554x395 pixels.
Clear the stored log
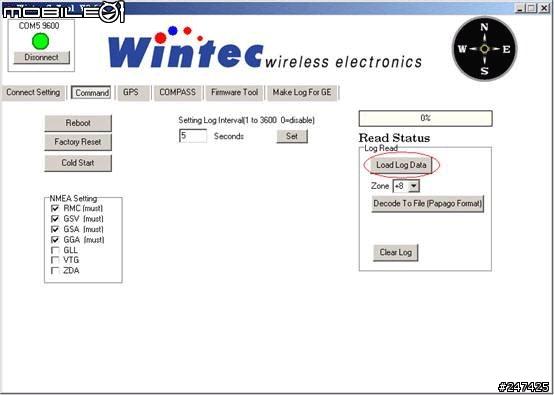click(x=395, y=253)
